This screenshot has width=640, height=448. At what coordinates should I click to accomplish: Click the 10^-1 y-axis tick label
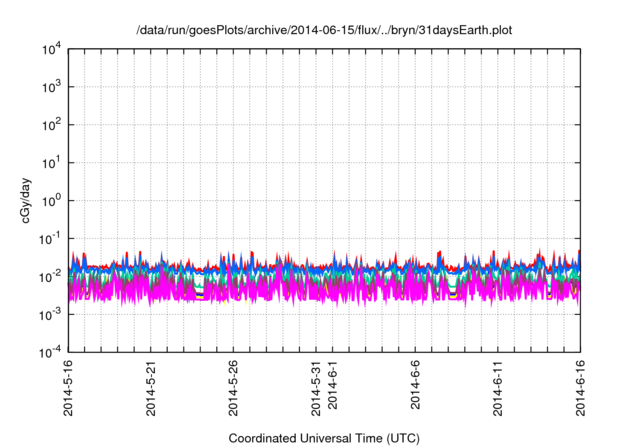50,239
